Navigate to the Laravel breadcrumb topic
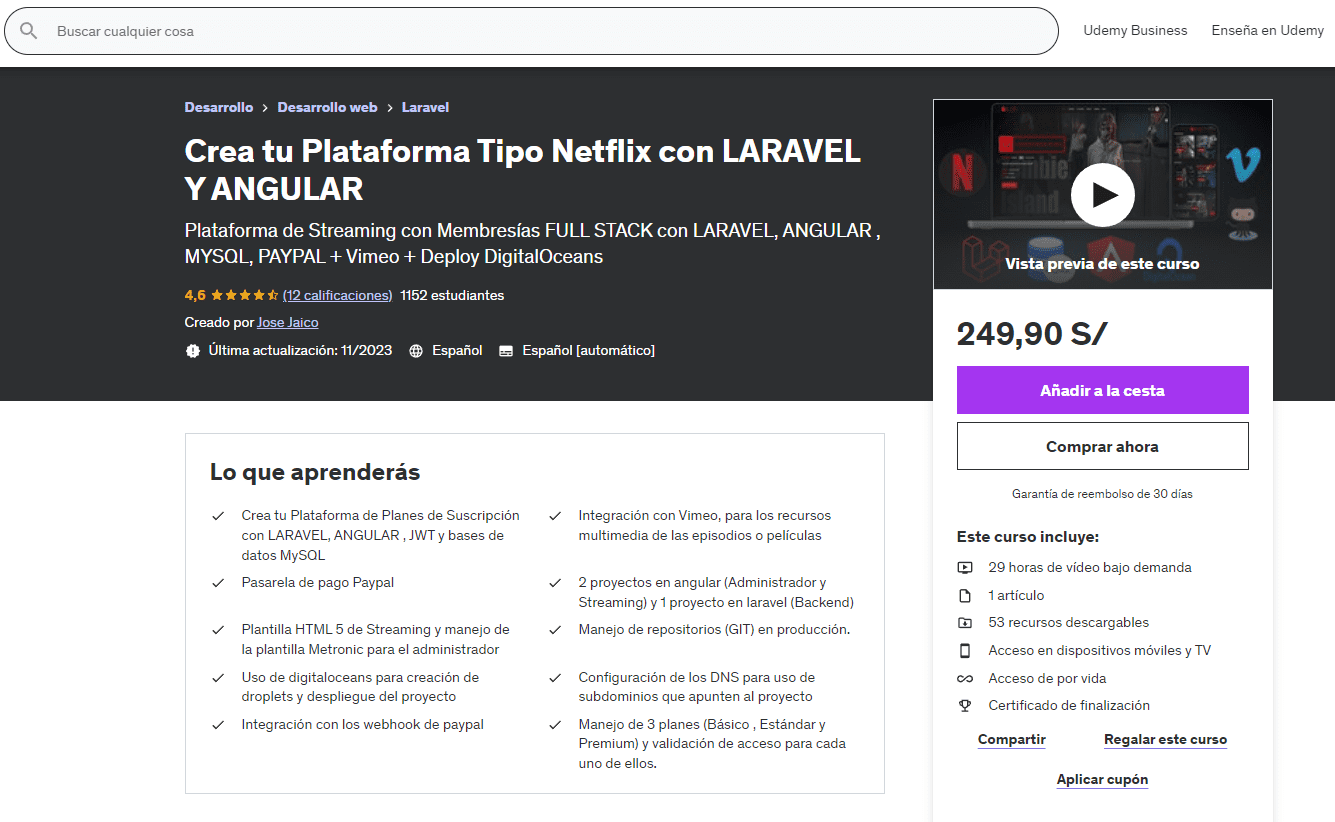This screenshot has height=822, width=1335. coord(425,107)
